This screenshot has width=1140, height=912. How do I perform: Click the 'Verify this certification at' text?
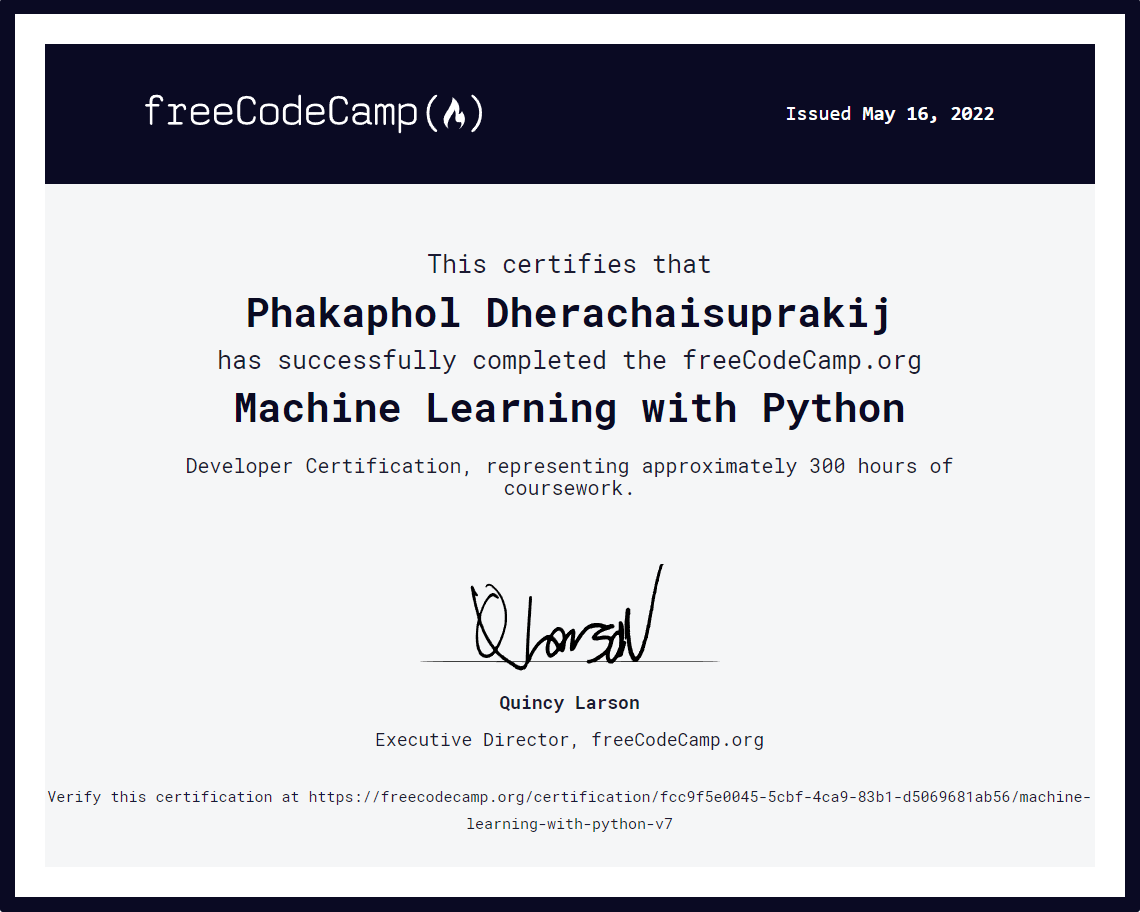pos(173,797)
